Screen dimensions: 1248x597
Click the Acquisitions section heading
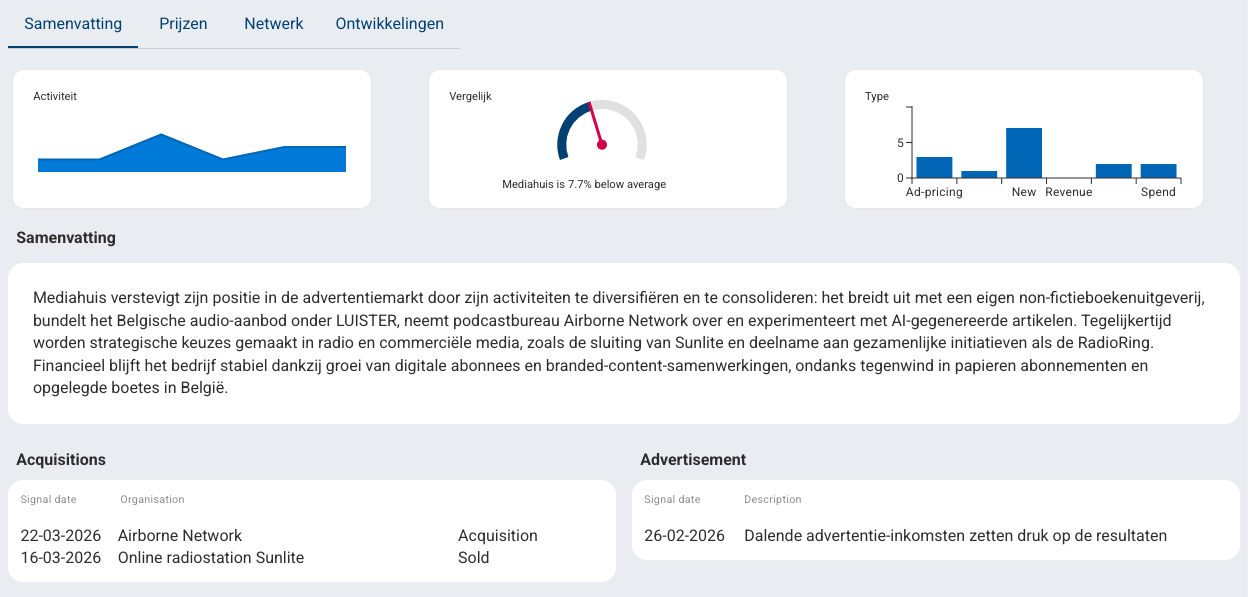[61, 460]
